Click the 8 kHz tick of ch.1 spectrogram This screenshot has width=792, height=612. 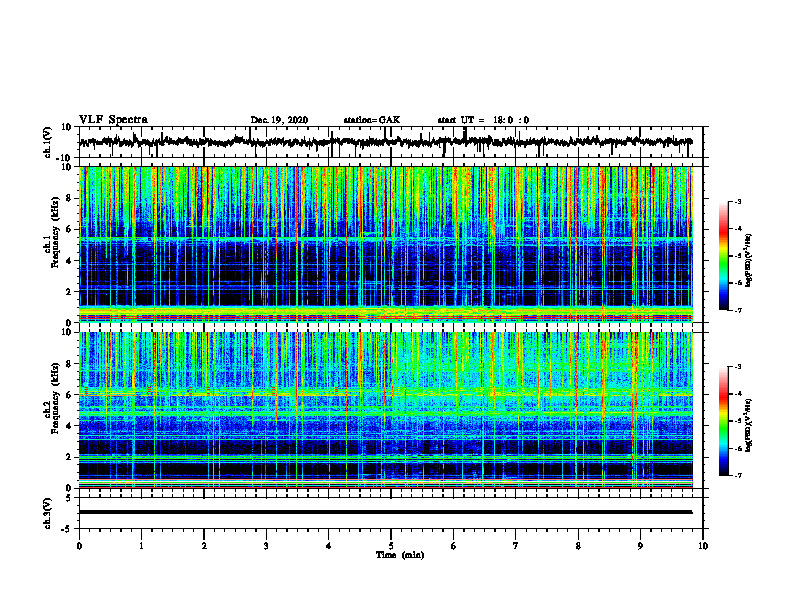coord(70,198)
